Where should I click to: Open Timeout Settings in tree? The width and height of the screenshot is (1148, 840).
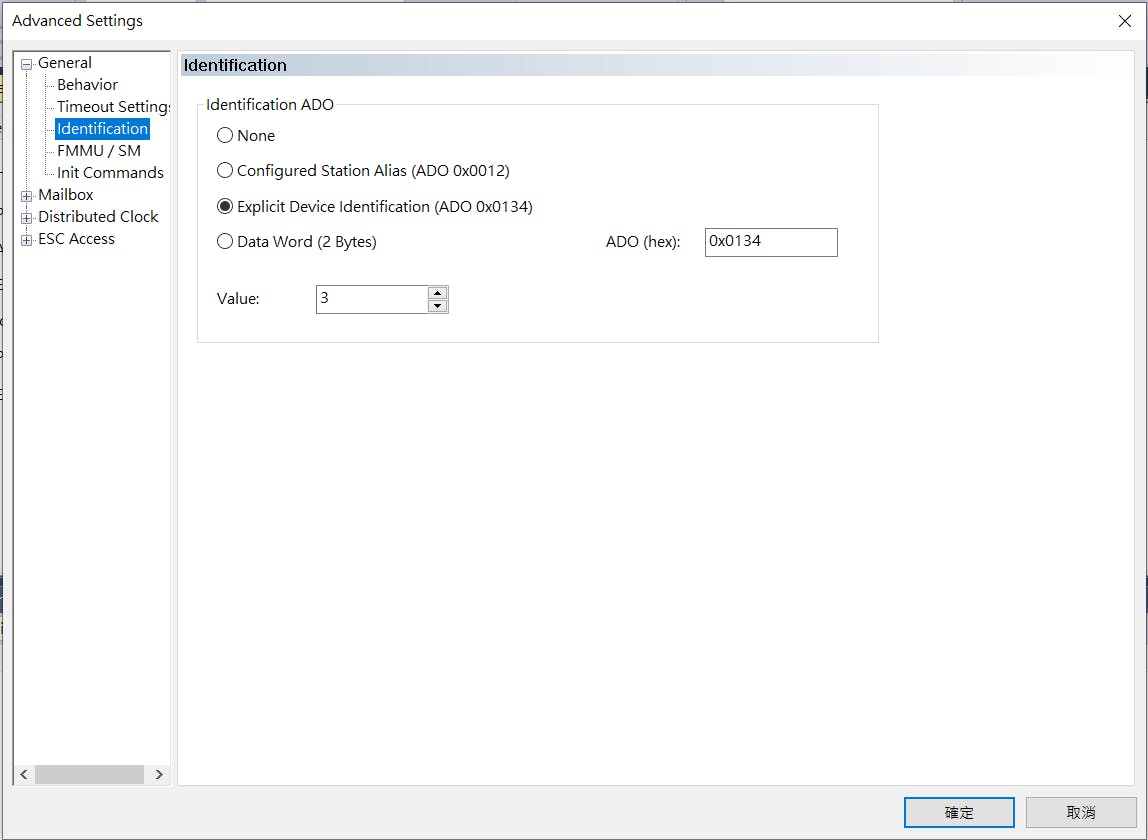pyautogui.click(x=113, y=107)
